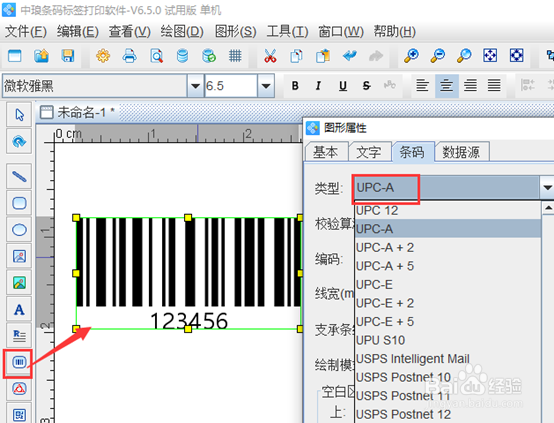This screenshot has height=423, width=554.
Task: Choose UPC-A + 2 from list
Action: click(448, 247)
